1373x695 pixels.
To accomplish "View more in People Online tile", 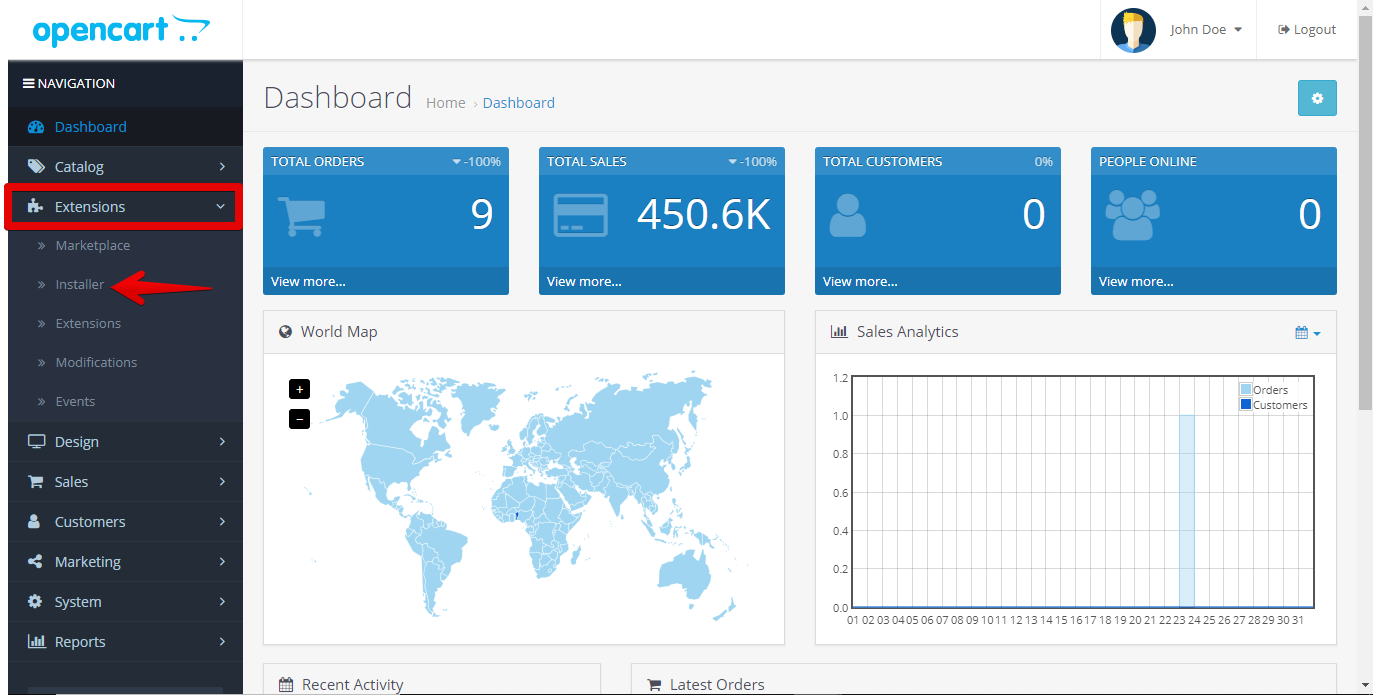I will click(x=1136, y=282).
